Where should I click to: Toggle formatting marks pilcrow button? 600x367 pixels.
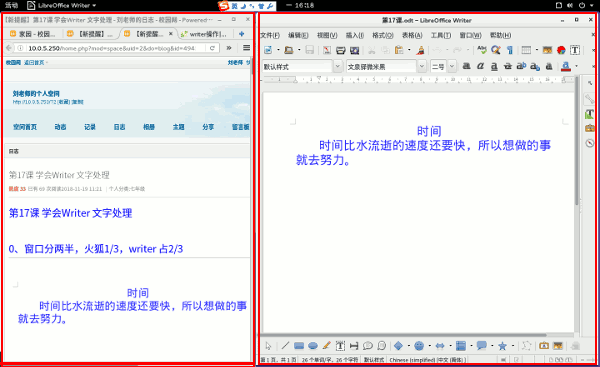(509, 50)
